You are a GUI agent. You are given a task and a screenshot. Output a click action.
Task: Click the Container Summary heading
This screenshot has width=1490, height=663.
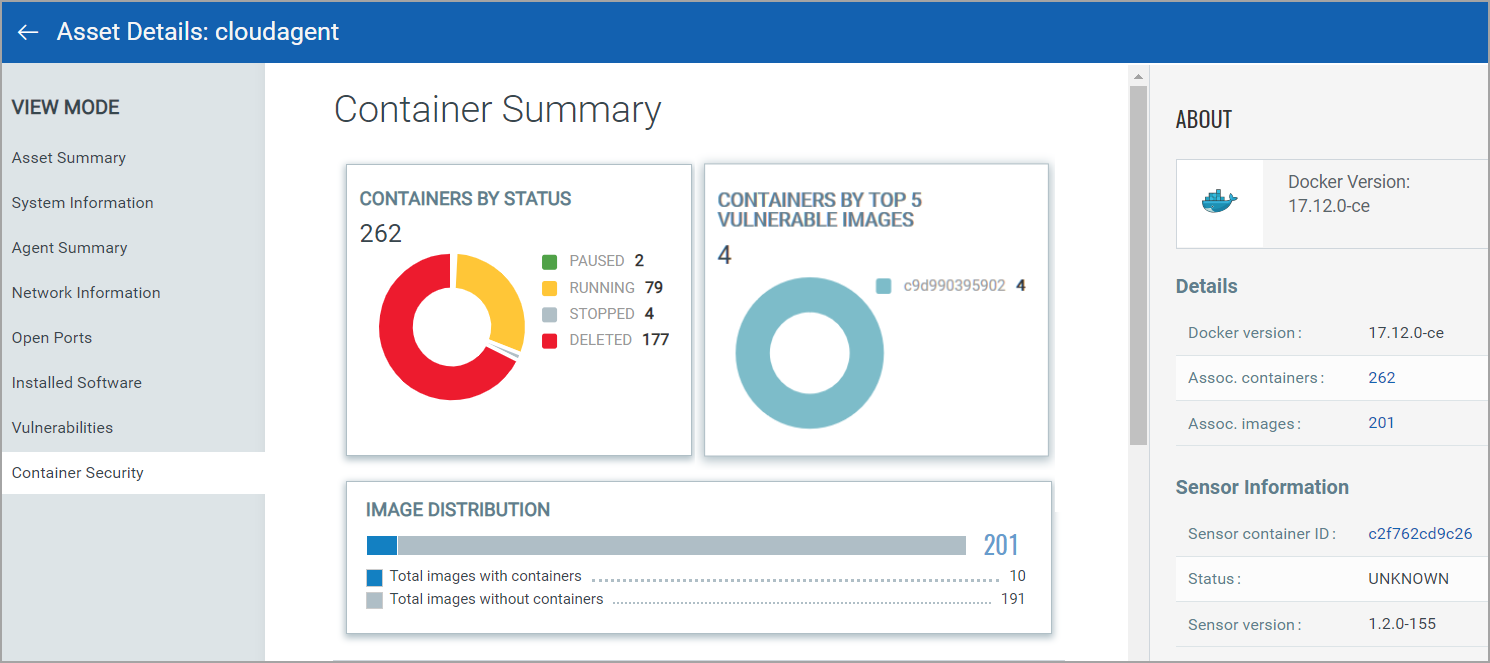point(497,110)
